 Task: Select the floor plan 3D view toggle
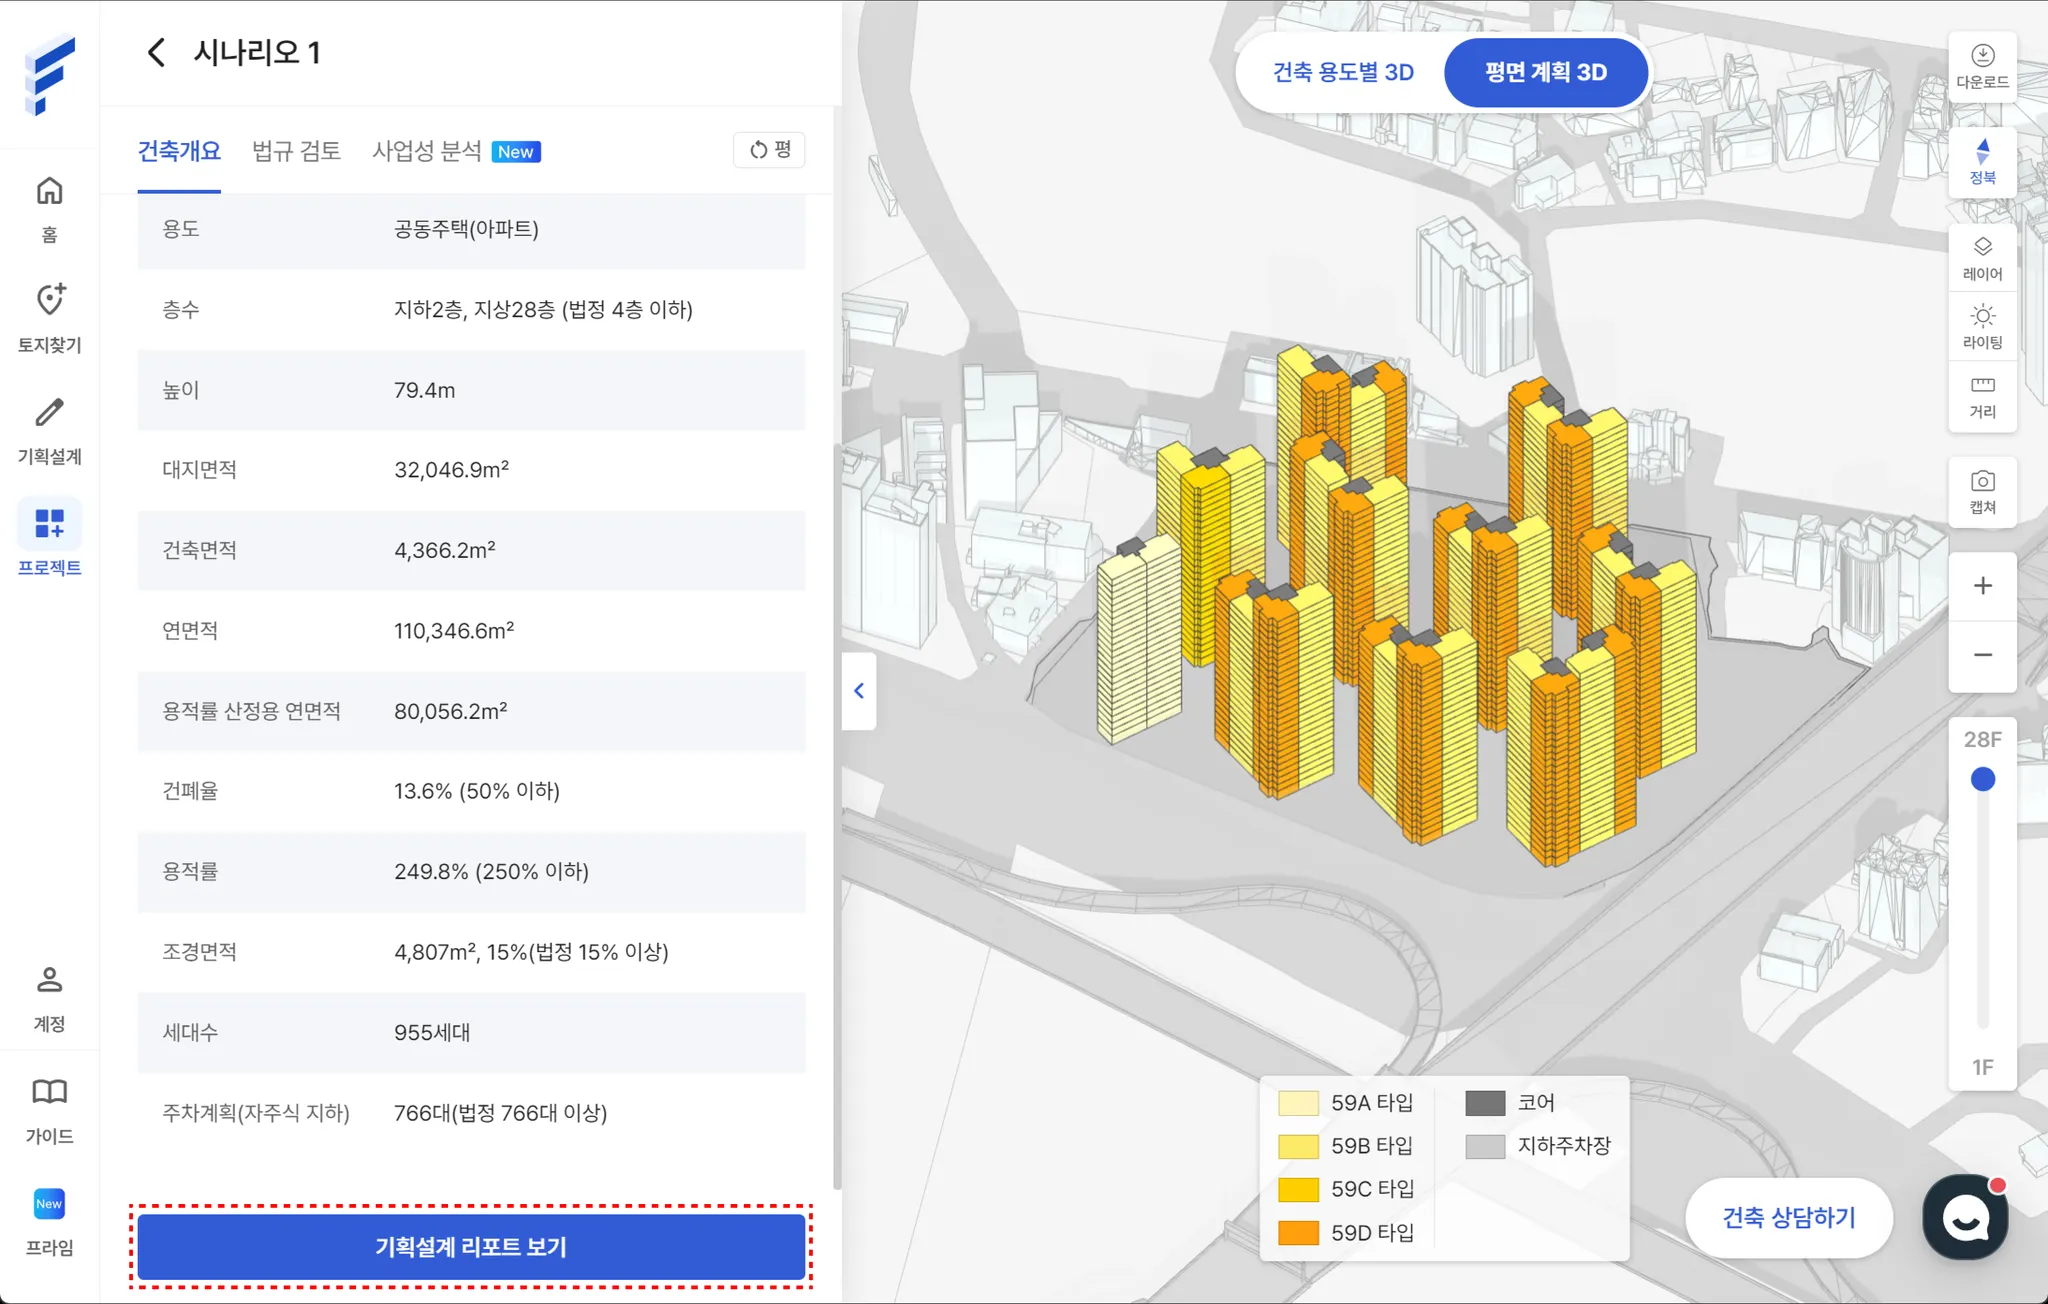[x=1545, y=72]
